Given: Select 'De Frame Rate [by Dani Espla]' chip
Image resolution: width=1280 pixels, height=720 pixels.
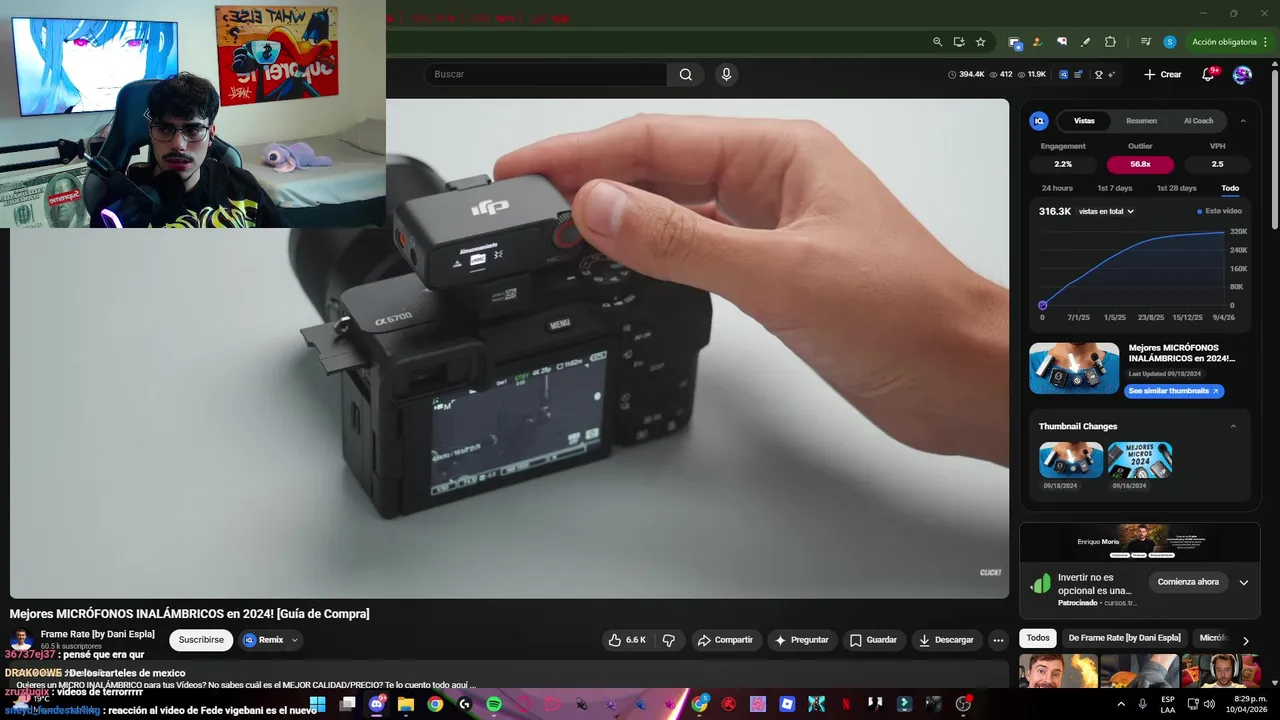Looking at the screenshot, I should click(x=1124, y=638).
